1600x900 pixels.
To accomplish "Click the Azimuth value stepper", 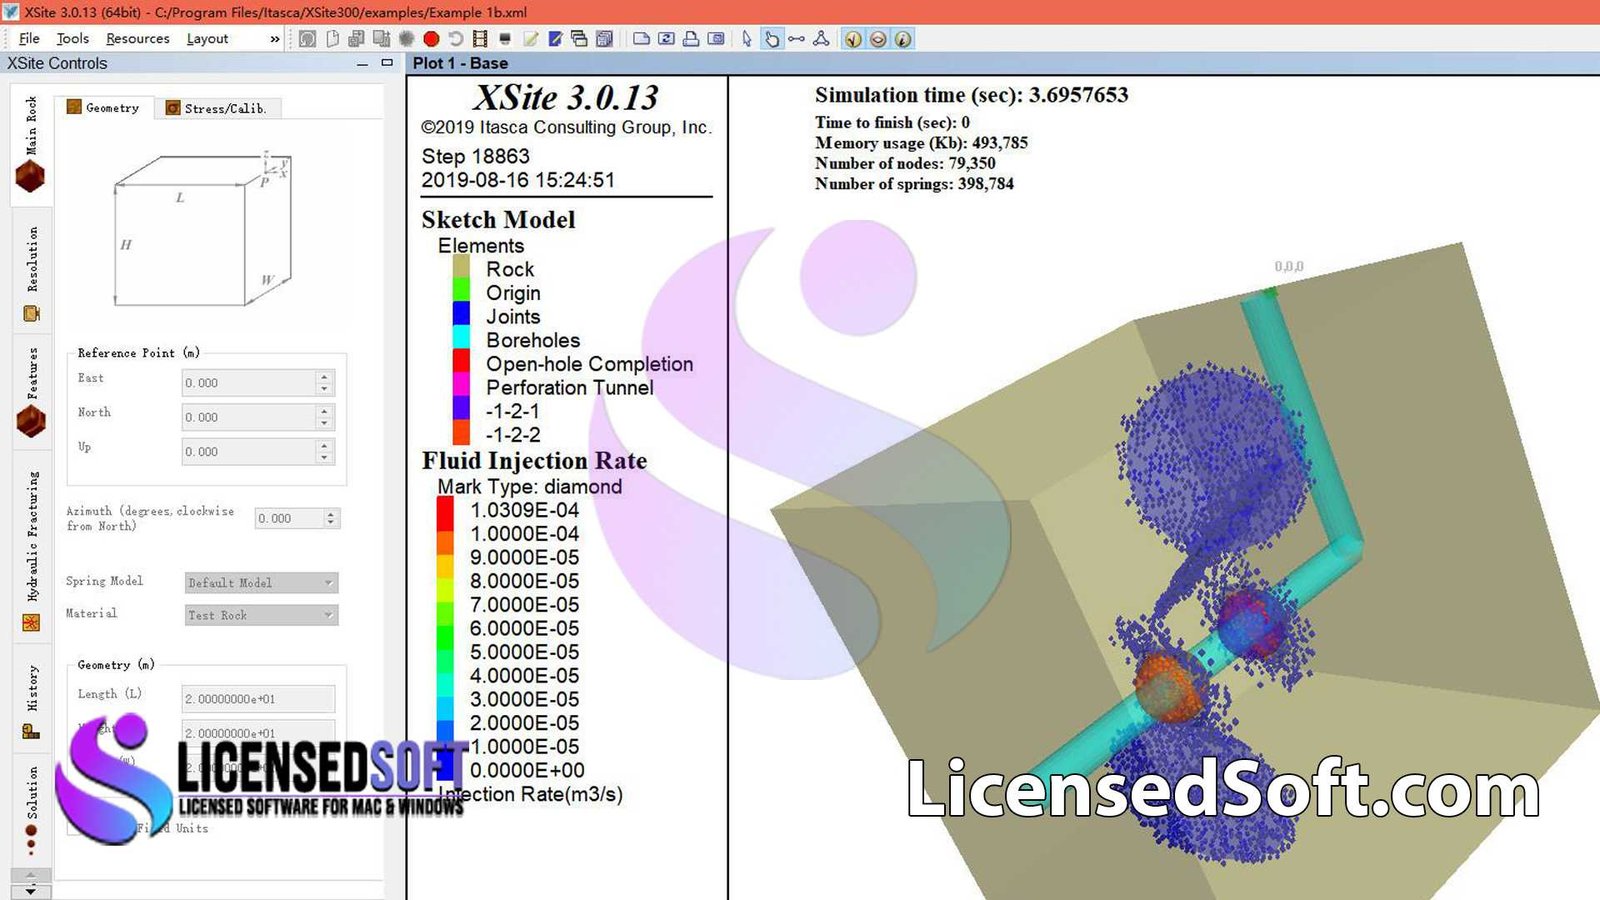I will click(331, 518).
